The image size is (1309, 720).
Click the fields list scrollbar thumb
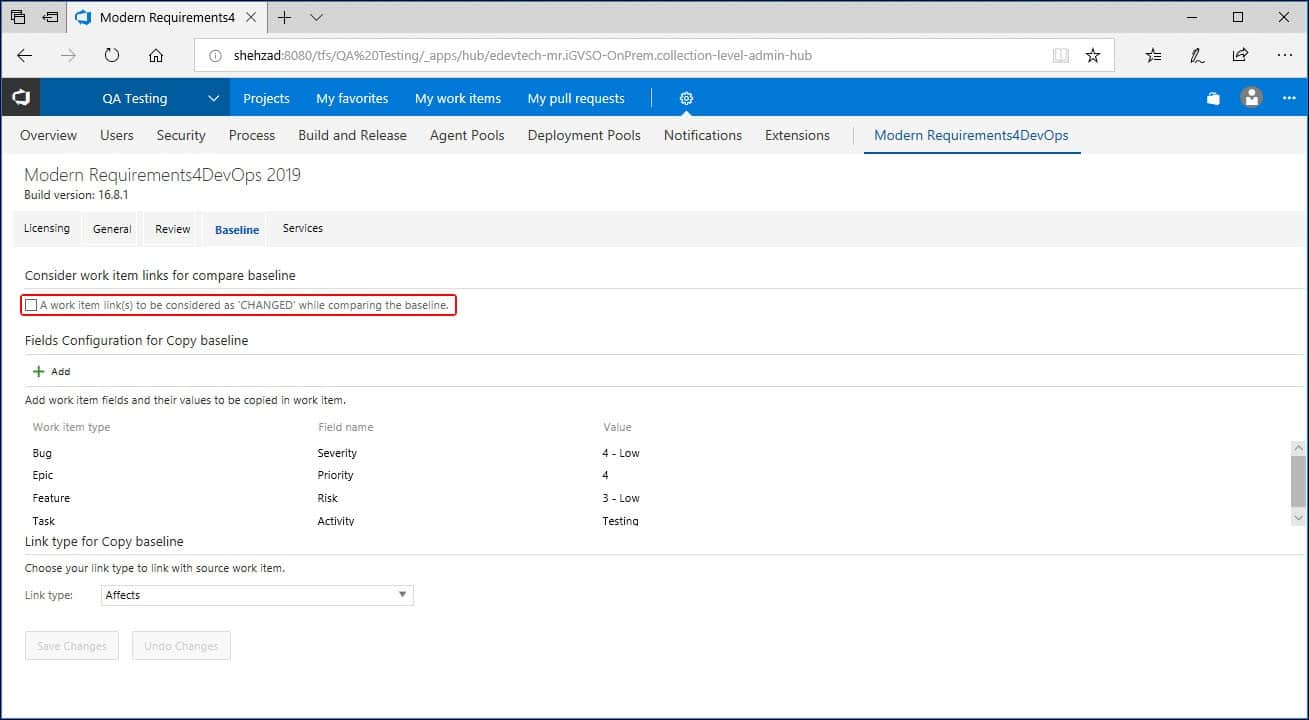pyautogui.click(x=1298, y=483)
